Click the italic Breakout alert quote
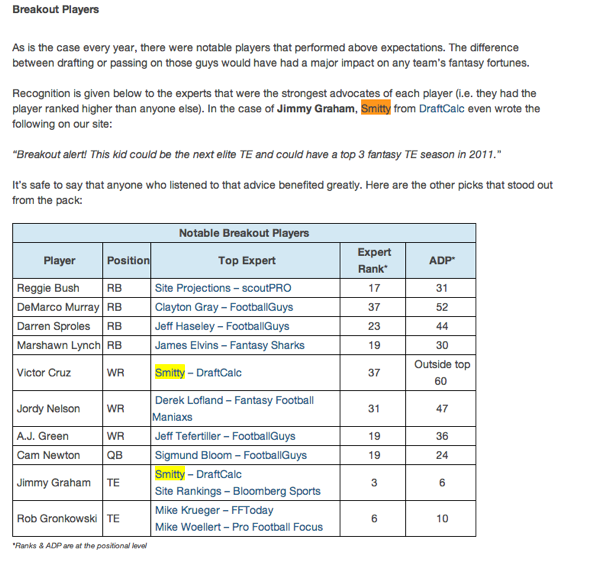The height and width of the screenshot is (569, 600). tap(257, 155)
